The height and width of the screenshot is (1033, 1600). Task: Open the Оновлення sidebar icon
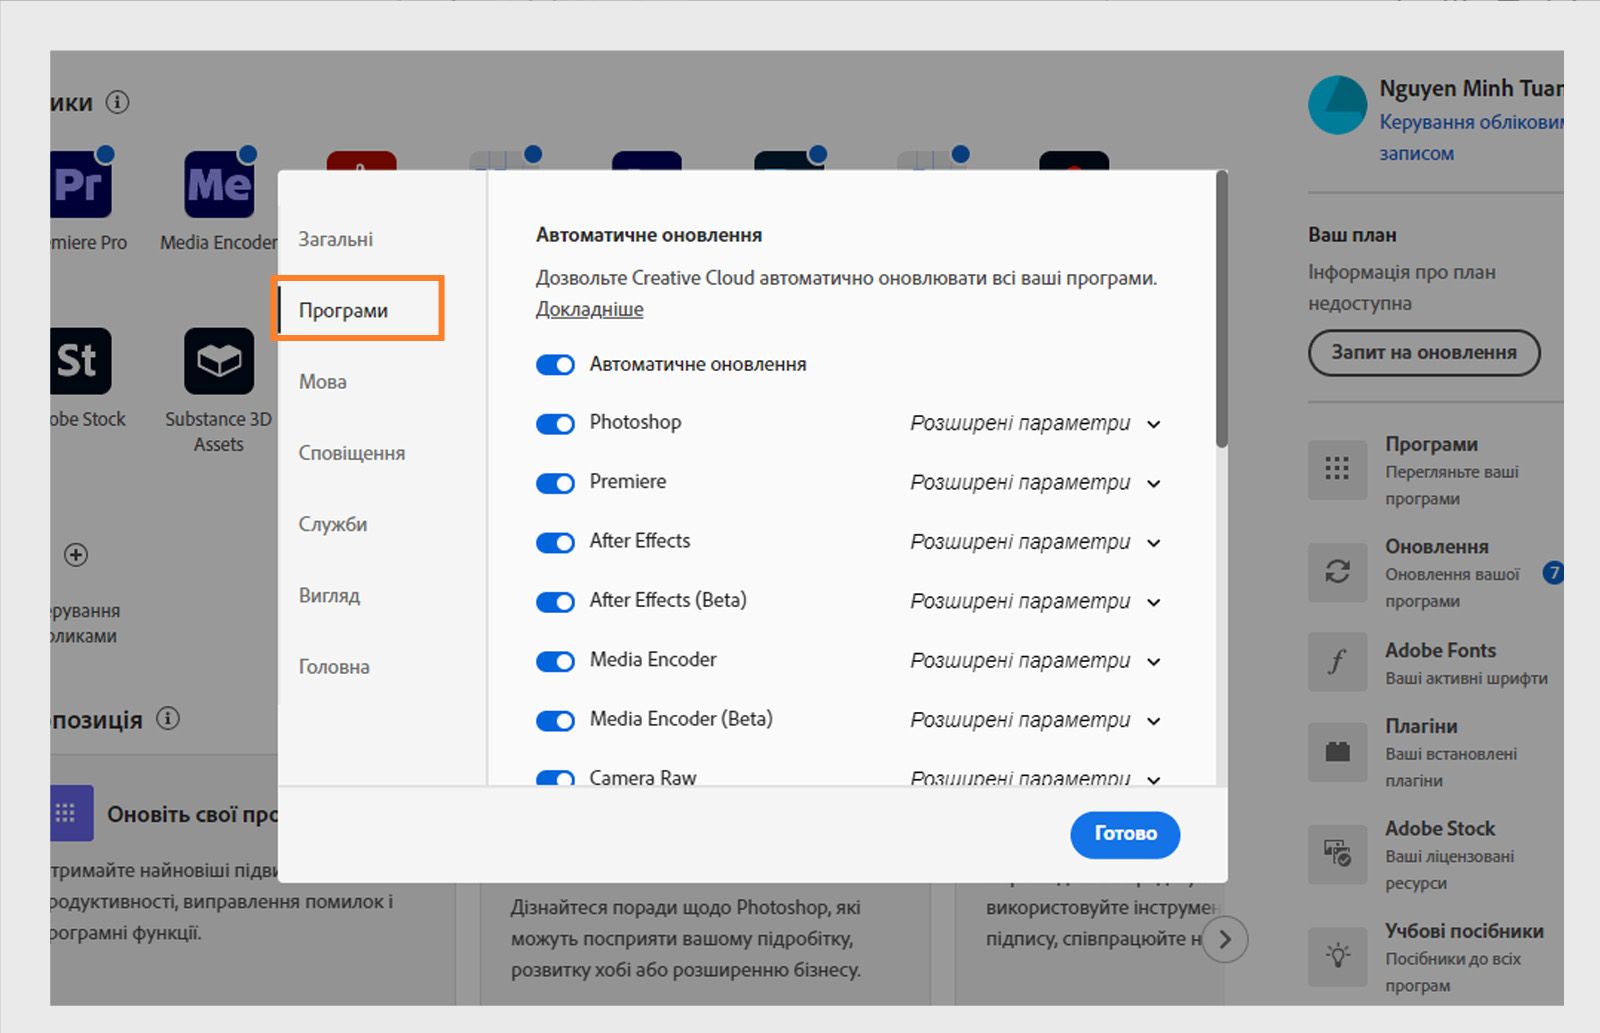pos(1338,572)
